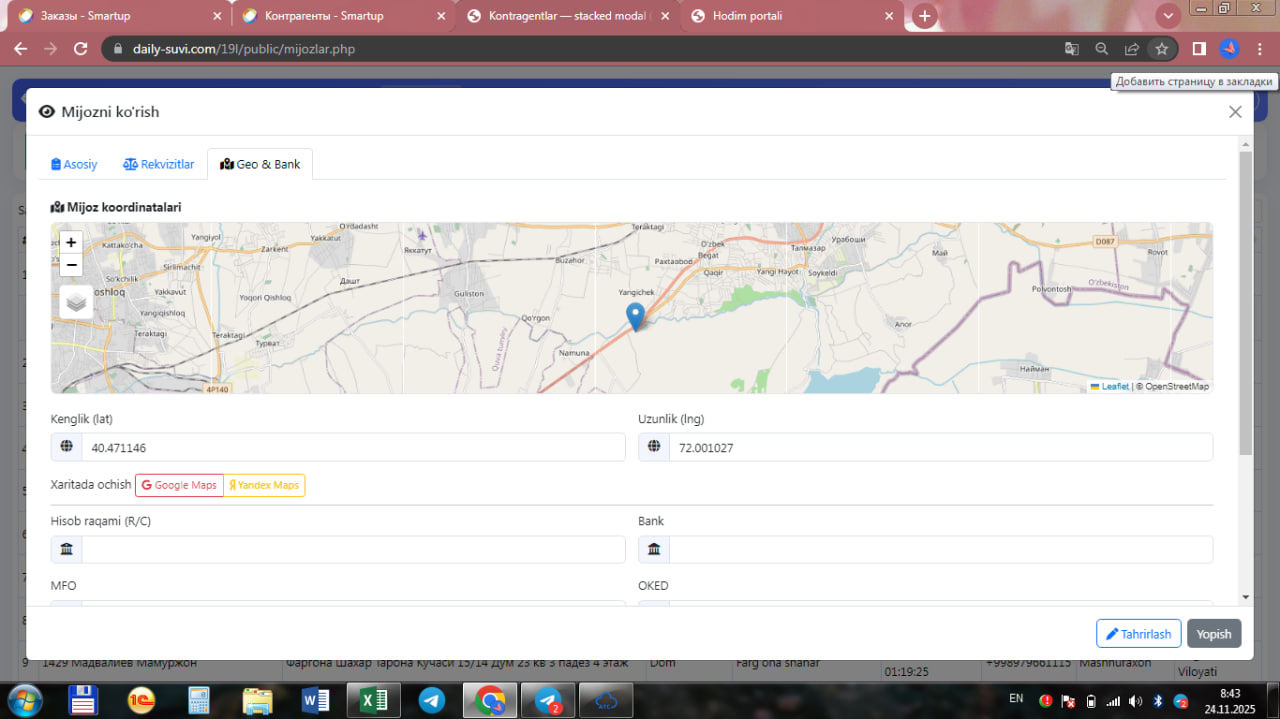
Task: Close the Mijozni ko'rish modal
Action: click(1235, 112)
